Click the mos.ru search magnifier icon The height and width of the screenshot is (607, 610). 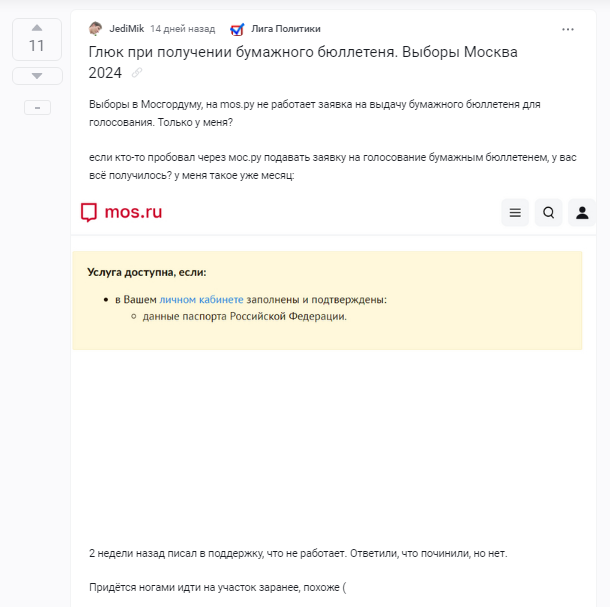click(549, 212)
